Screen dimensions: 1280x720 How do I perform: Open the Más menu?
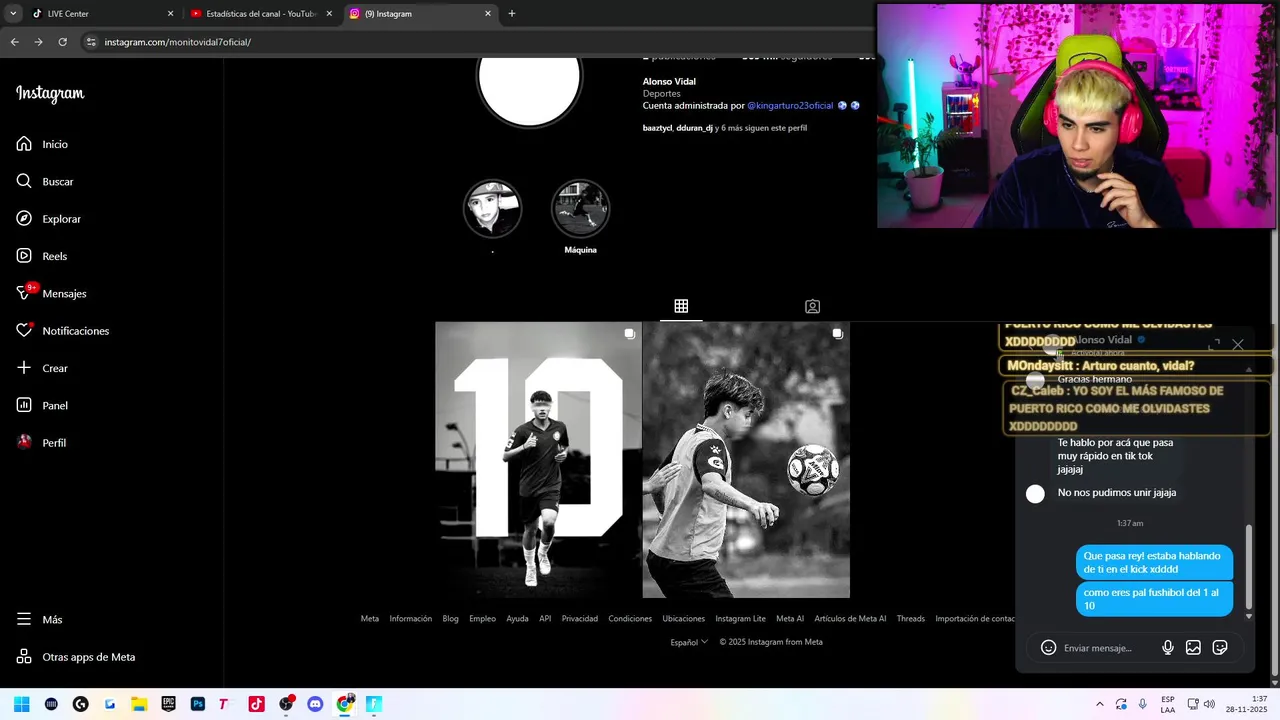39,619
